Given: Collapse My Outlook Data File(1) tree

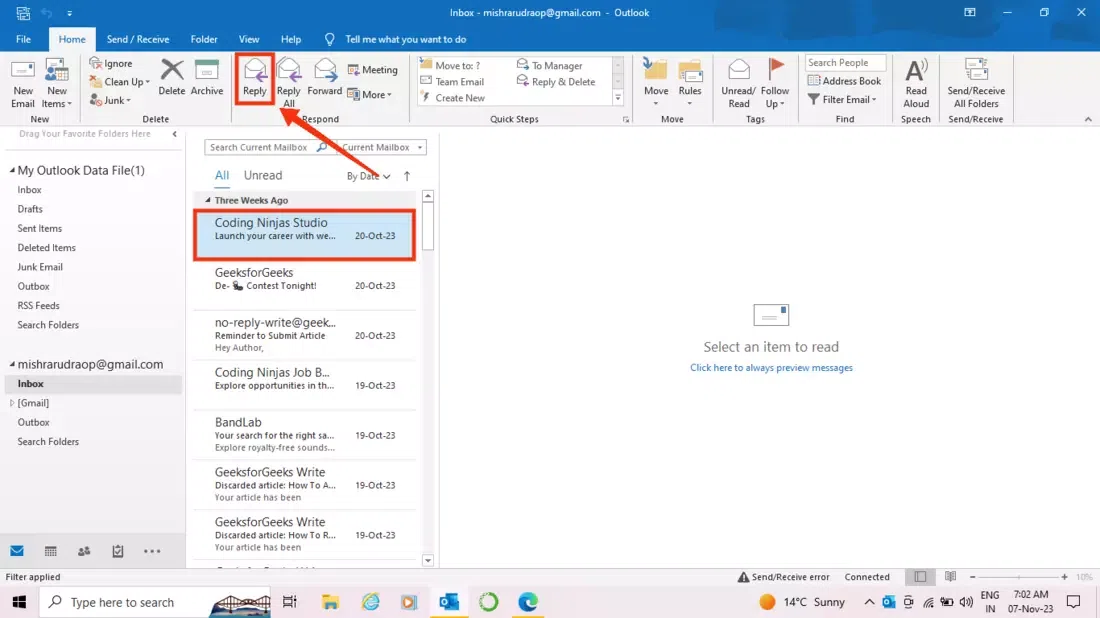Looking at the screenshot, I should click(12, 170).
